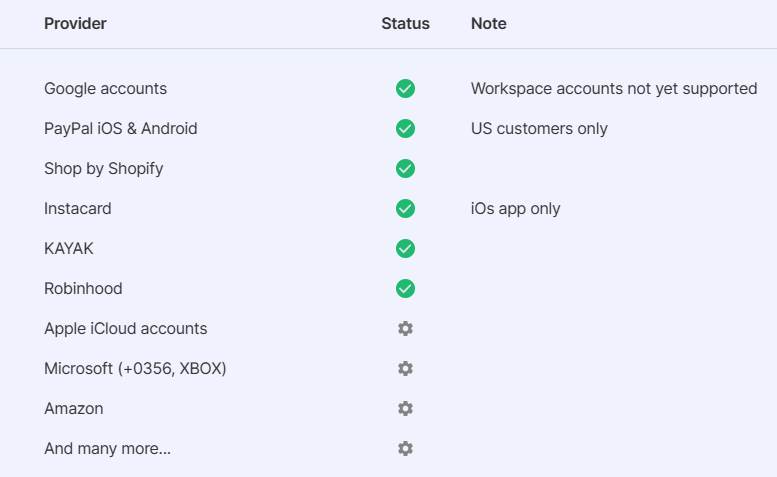Viewport: 777px width, 477px height.
Task: Select the Microsoft (+0356, XBOX) text
Action: click(x=135, y=369)
